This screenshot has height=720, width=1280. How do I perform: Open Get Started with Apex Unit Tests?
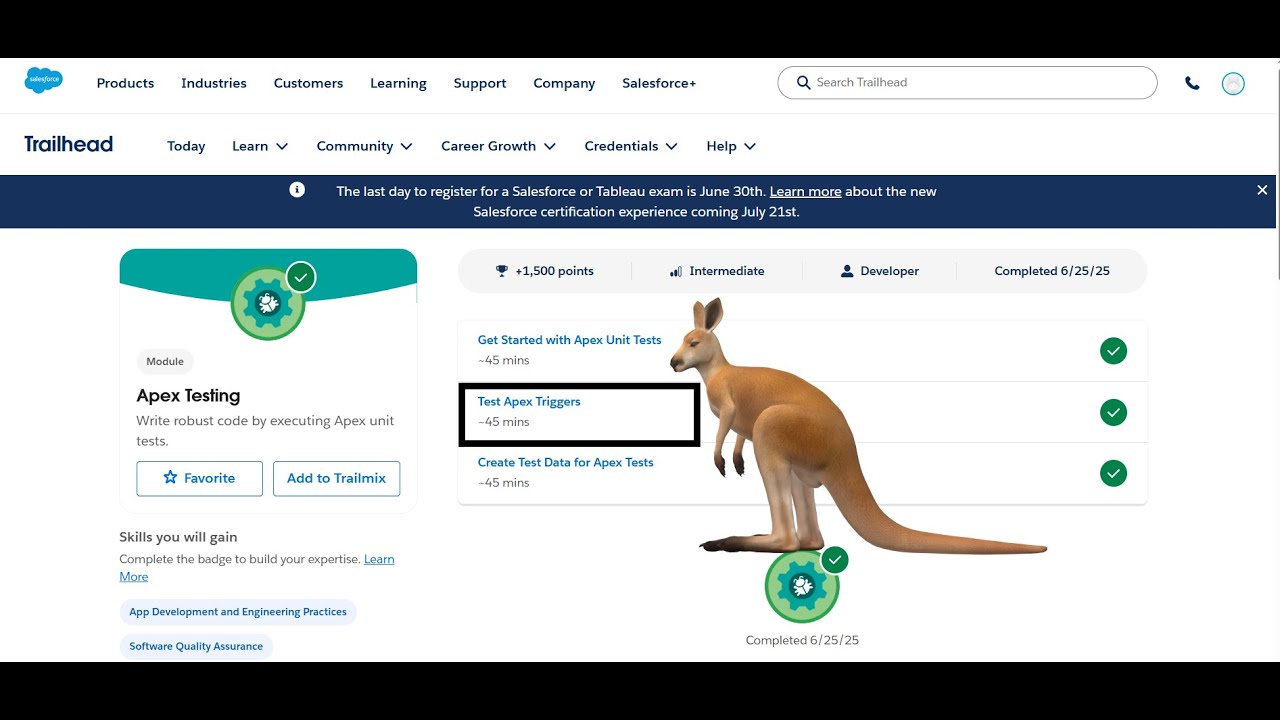pos(570,340)
